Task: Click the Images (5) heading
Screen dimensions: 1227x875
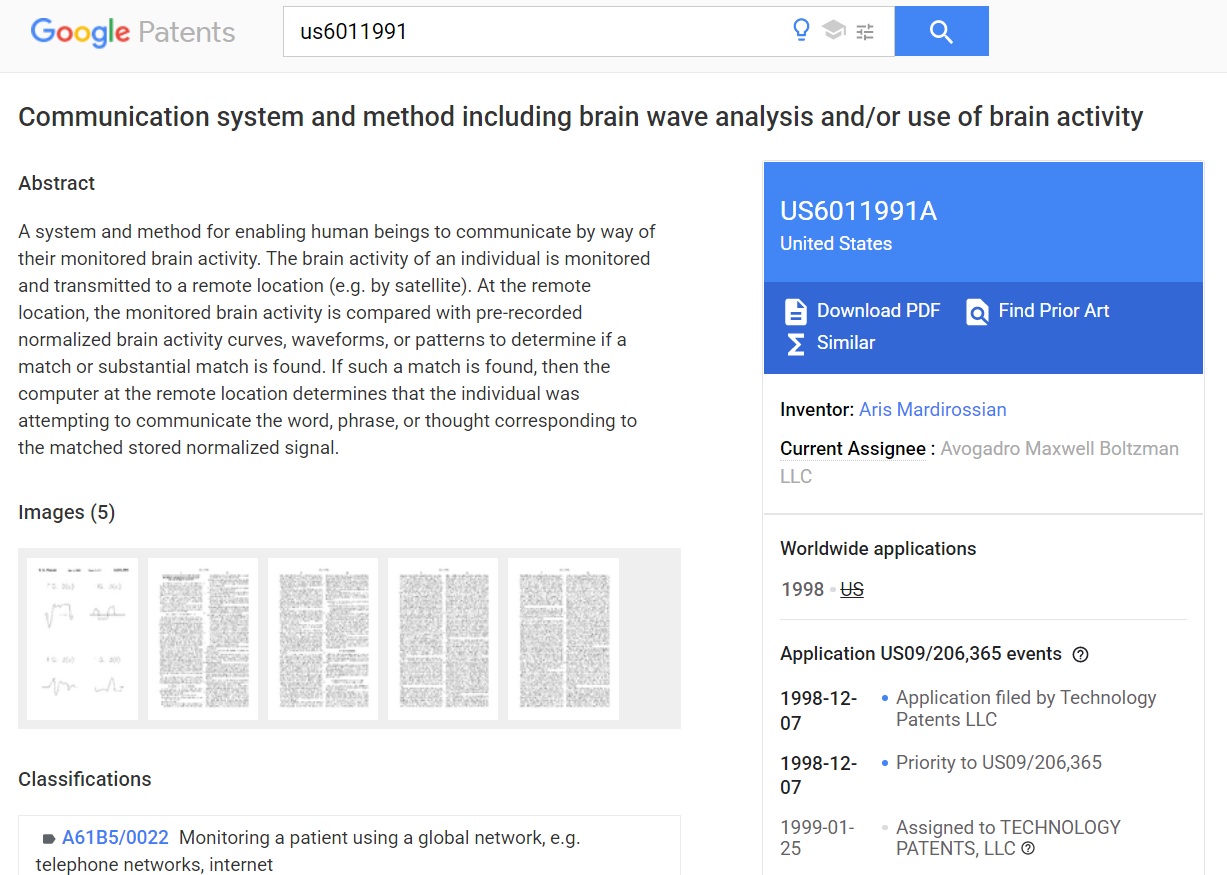Action: pos(67,512)
